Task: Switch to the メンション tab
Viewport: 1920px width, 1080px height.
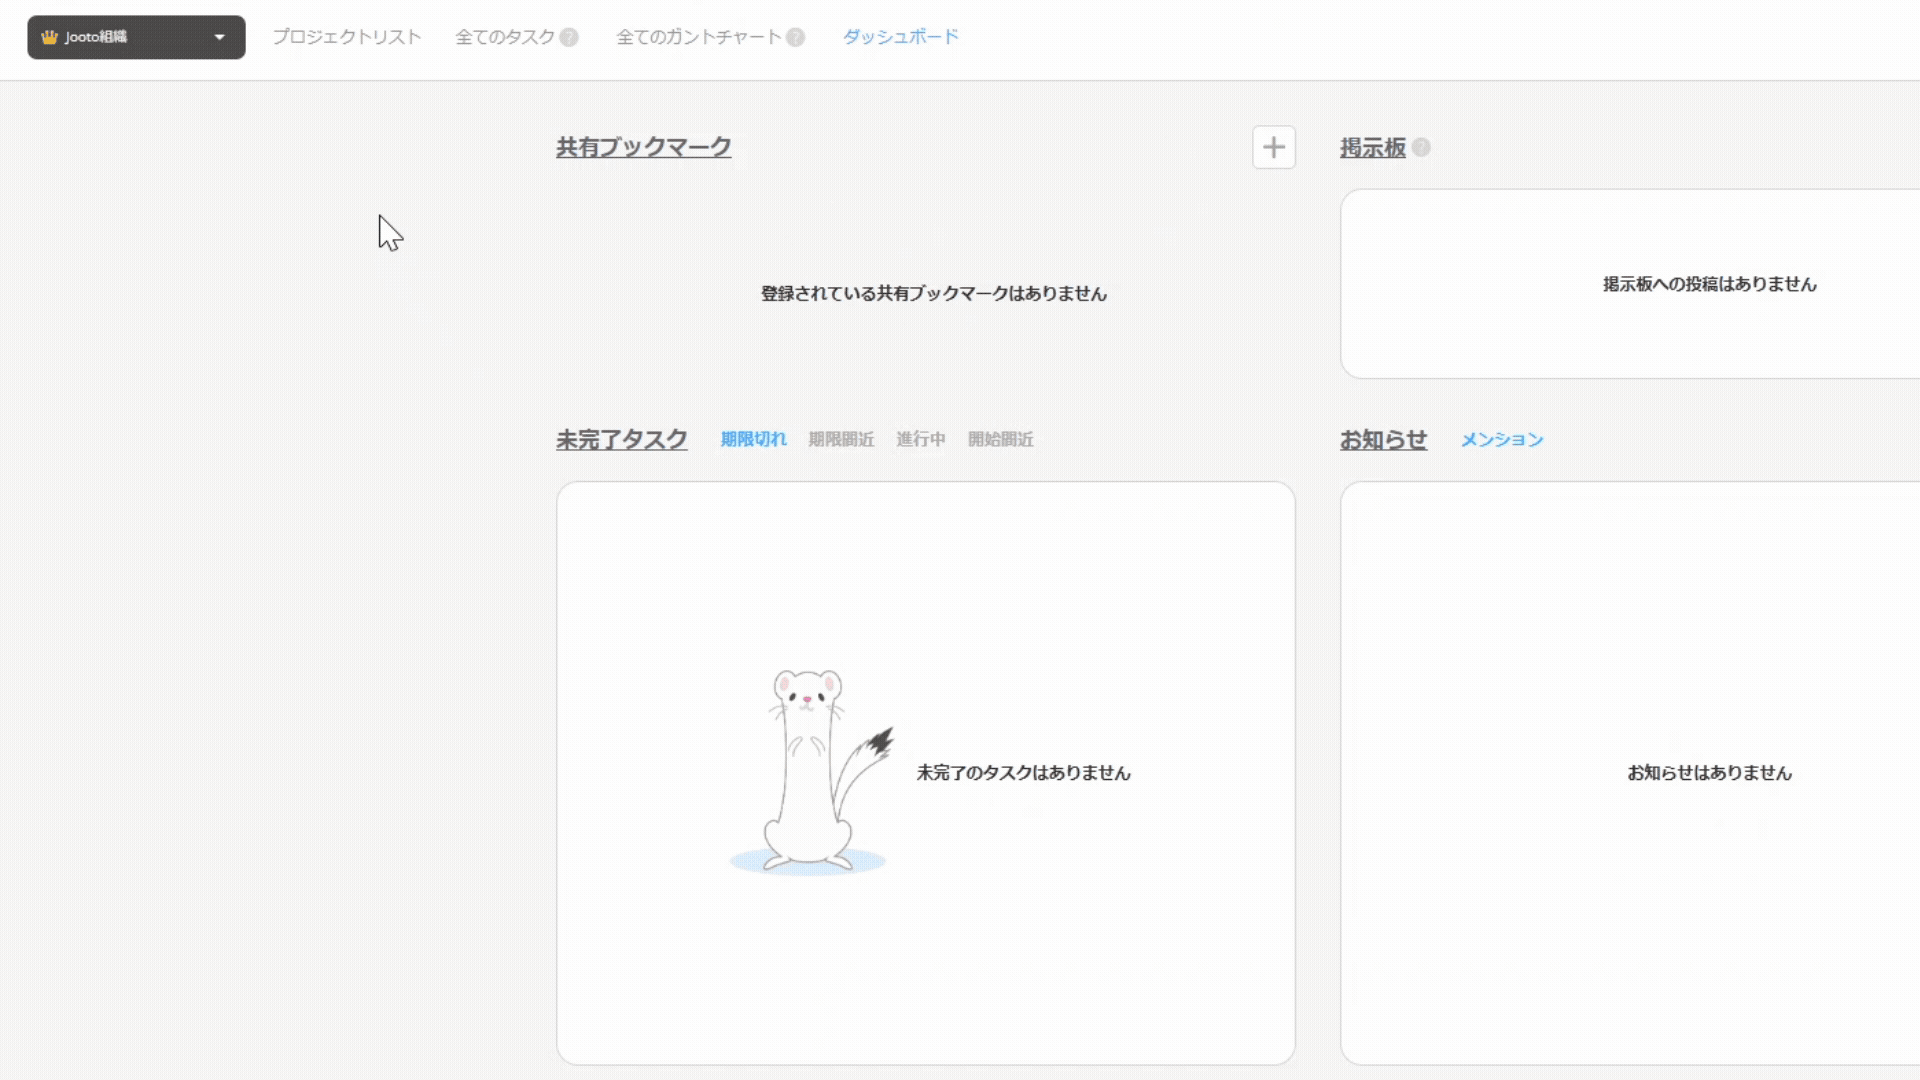Action: coord(1500,440)
